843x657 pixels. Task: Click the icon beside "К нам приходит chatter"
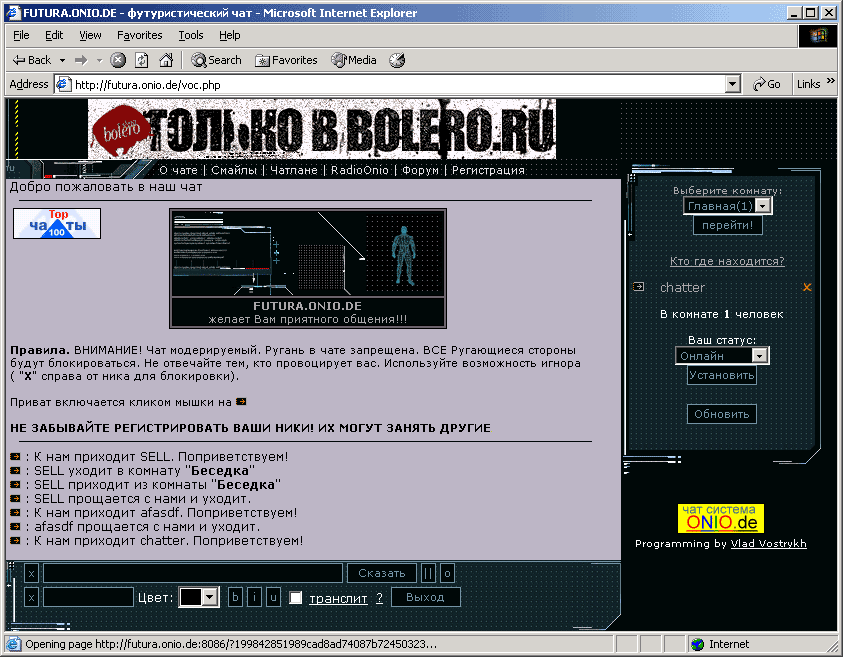pos(15,540)
